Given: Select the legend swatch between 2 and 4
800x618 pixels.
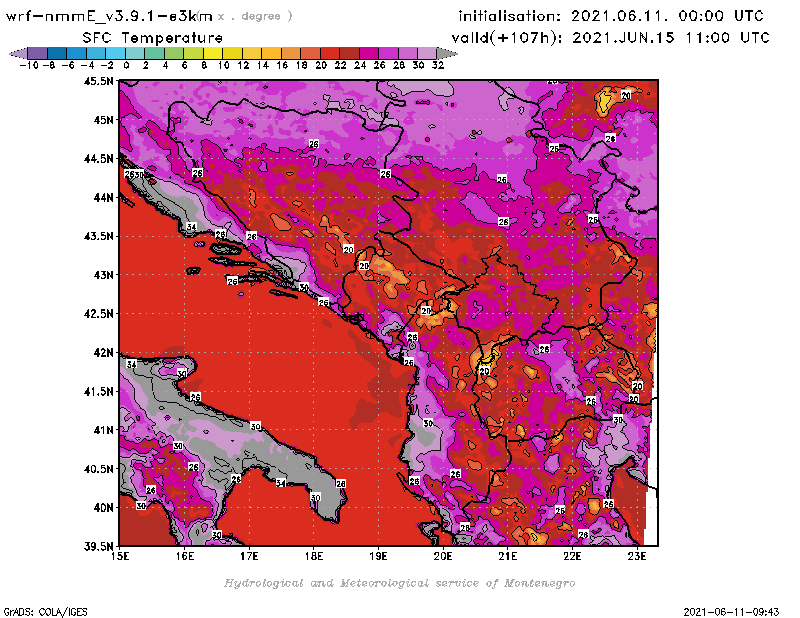Looking at the screenshot, I should (155, 53).
